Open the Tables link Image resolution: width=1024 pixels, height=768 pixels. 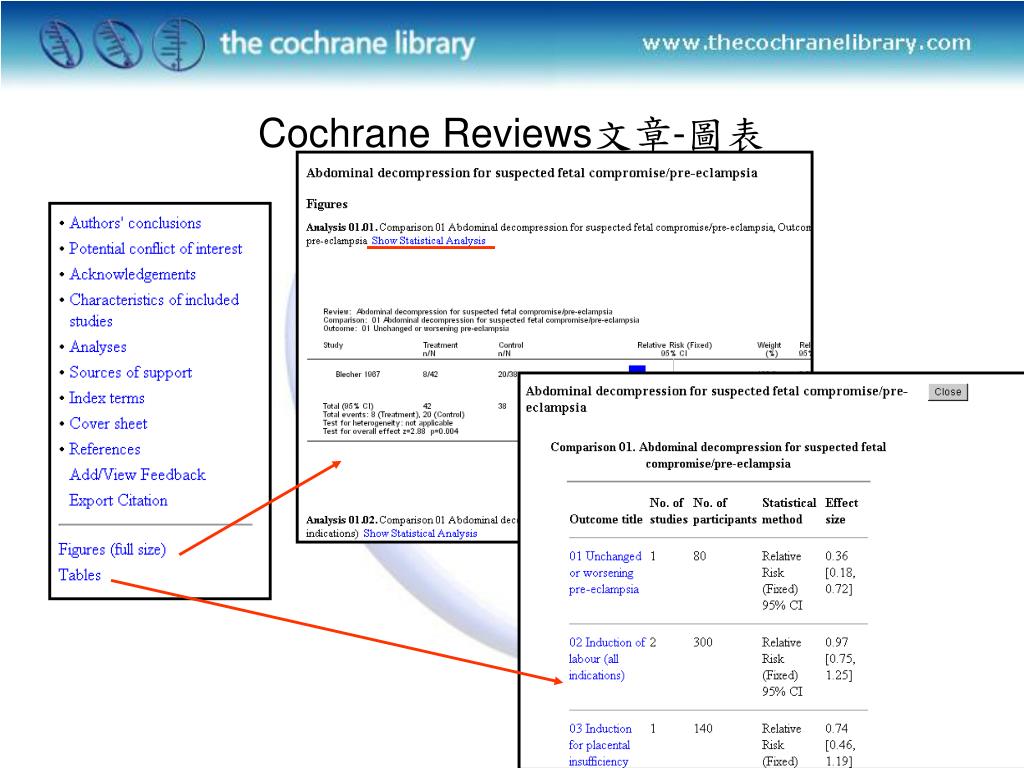point(79,575)
